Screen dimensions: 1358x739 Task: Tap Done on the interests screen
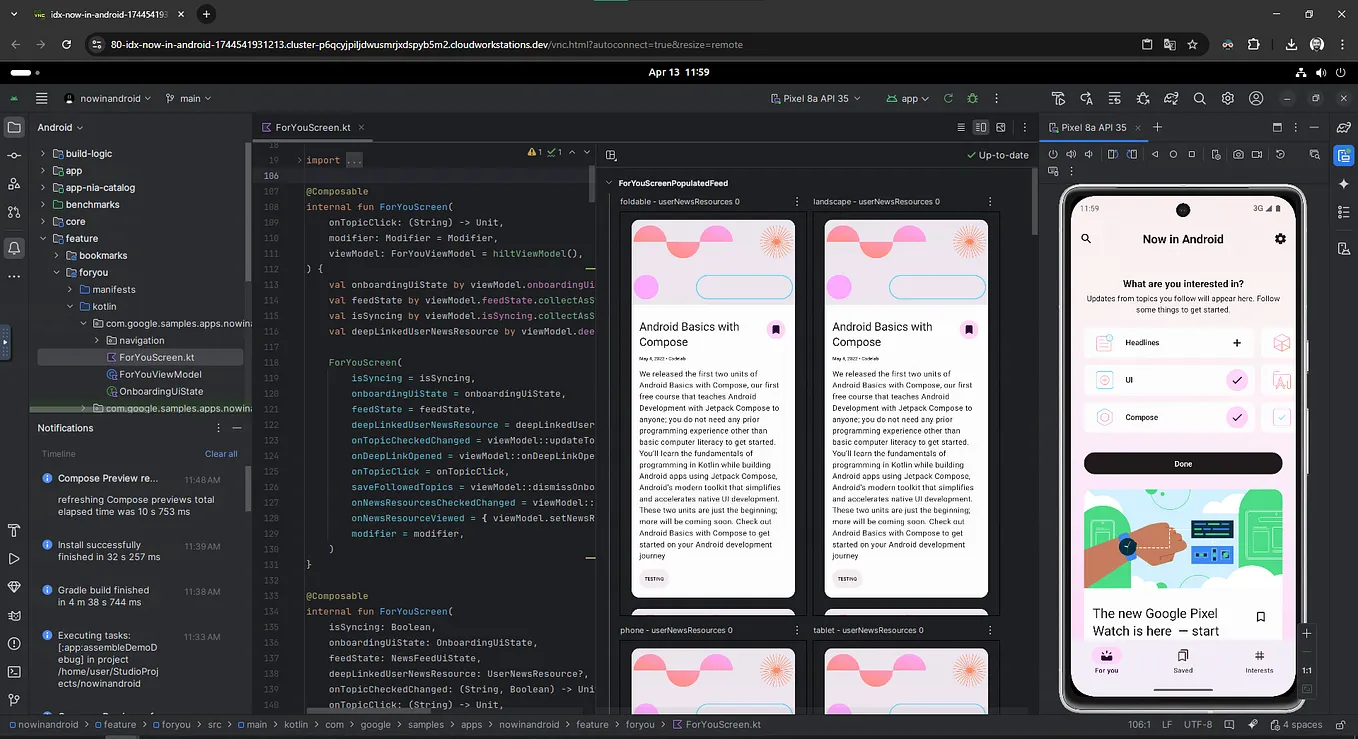coord(1183,463)
